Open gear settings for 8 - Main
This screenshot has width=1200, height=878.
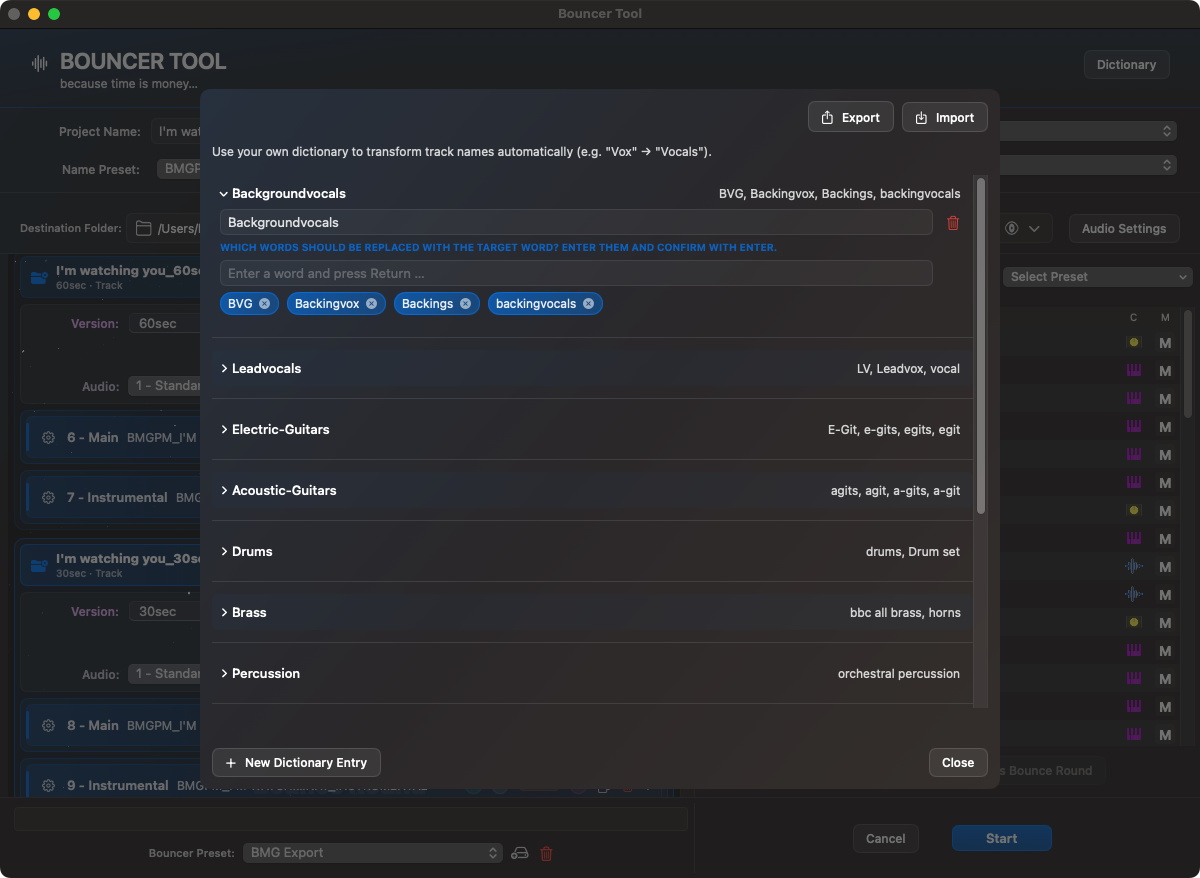point(48,726)
